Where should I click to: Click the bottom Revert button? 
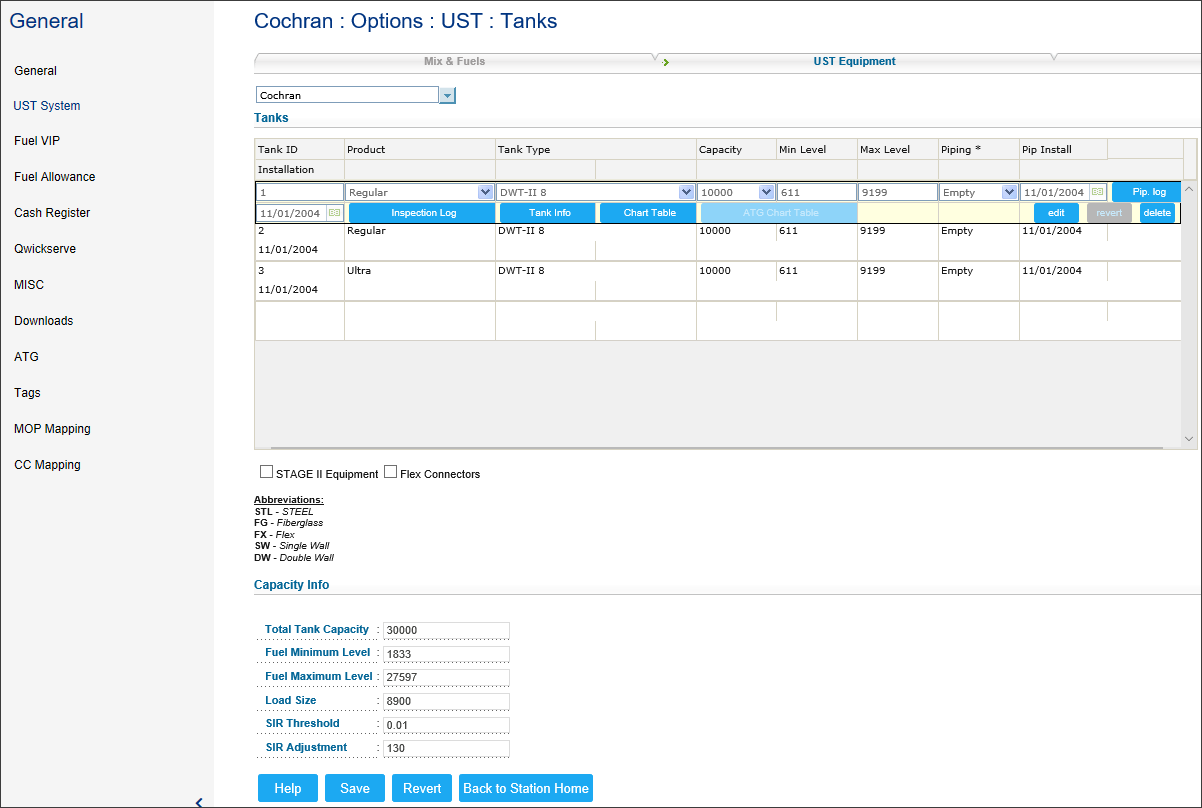422,788
